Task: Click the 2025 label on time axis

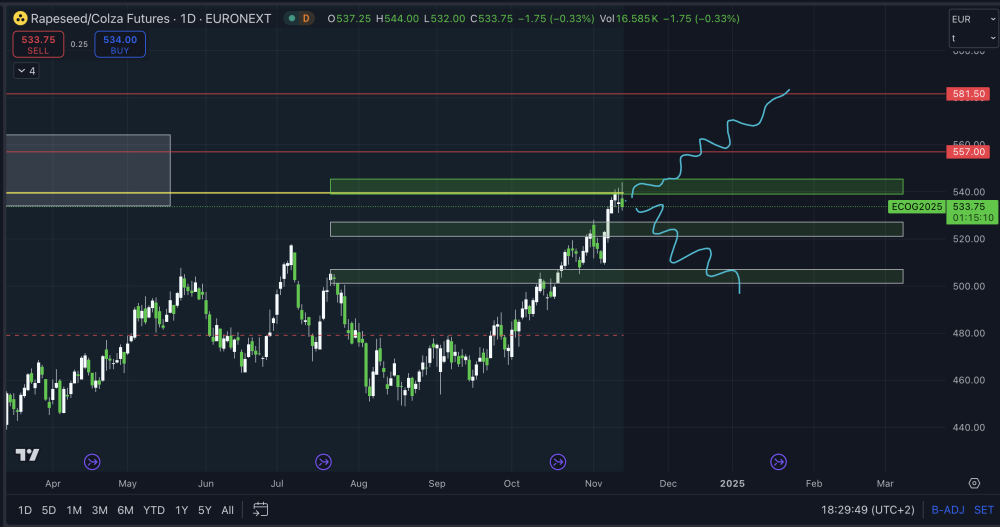Action: (732, 484)
